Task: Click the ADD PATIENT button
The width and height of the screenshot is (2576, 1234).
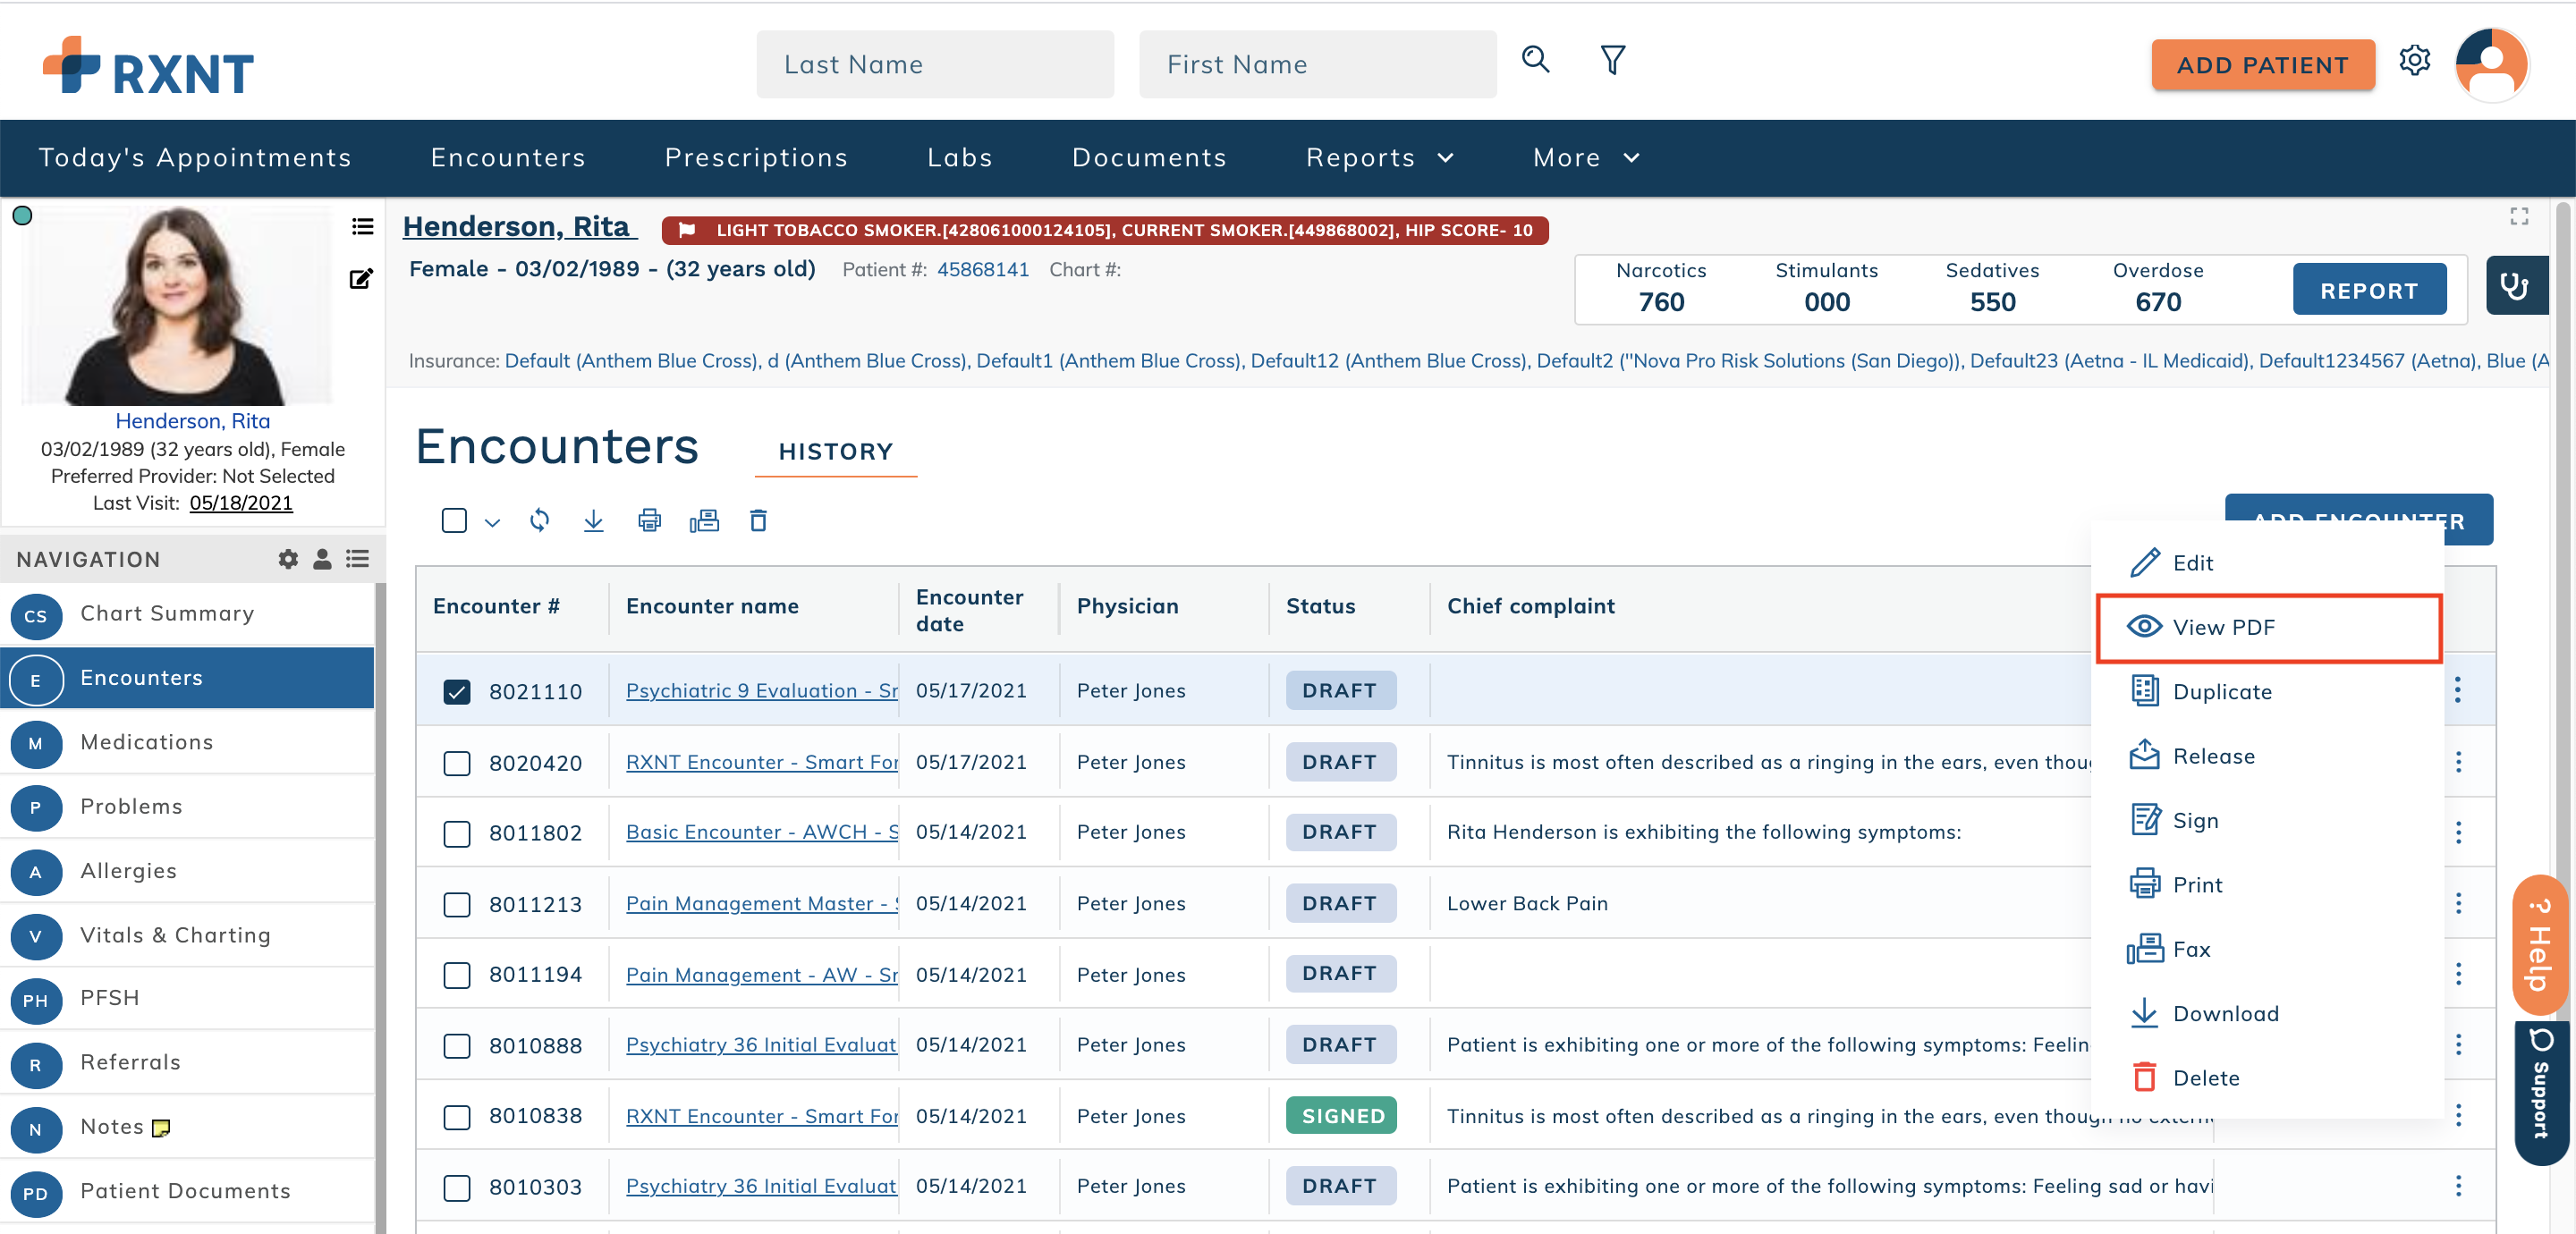Action: click(x=2262, y=65)
